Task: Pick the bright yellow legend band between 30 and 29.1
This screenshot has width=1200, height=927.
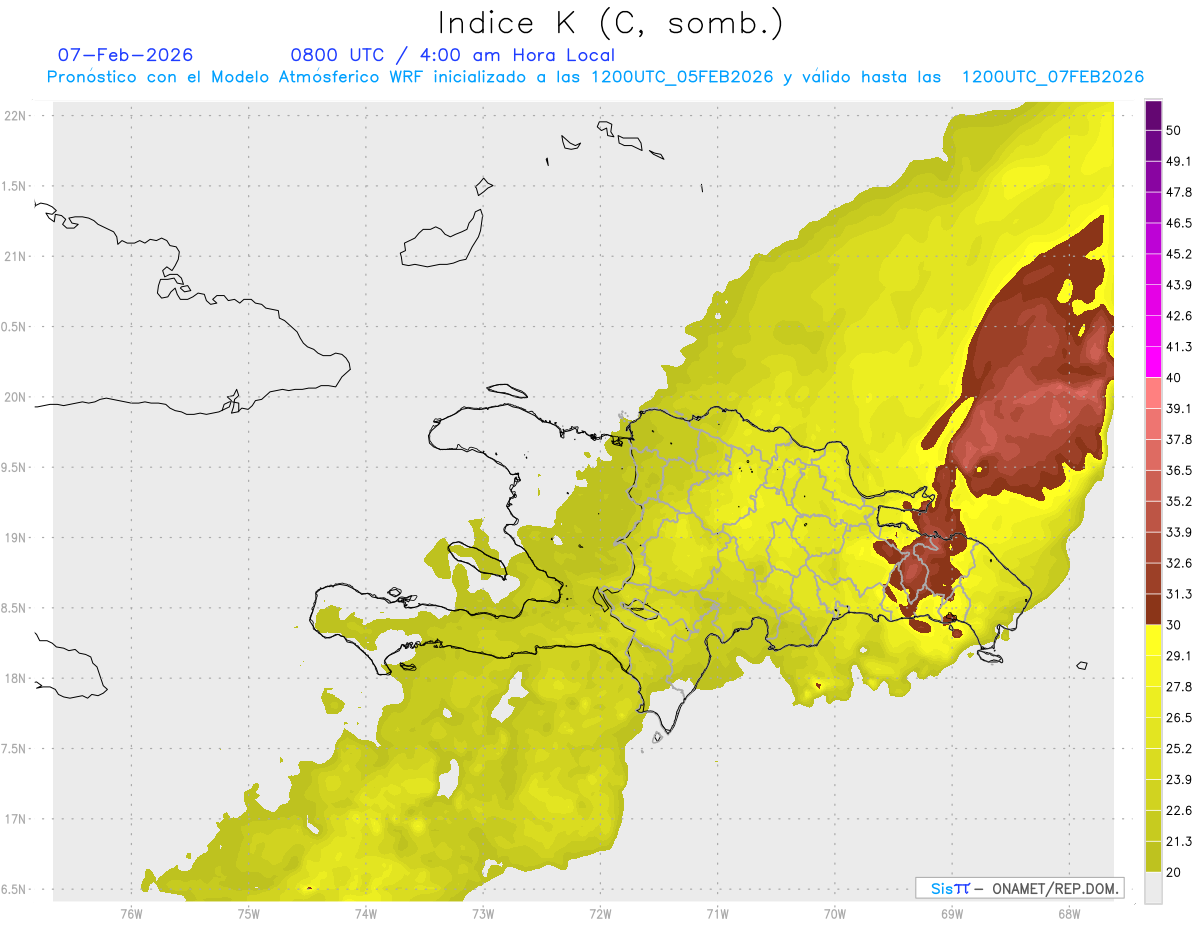Action: [1153, 640]
